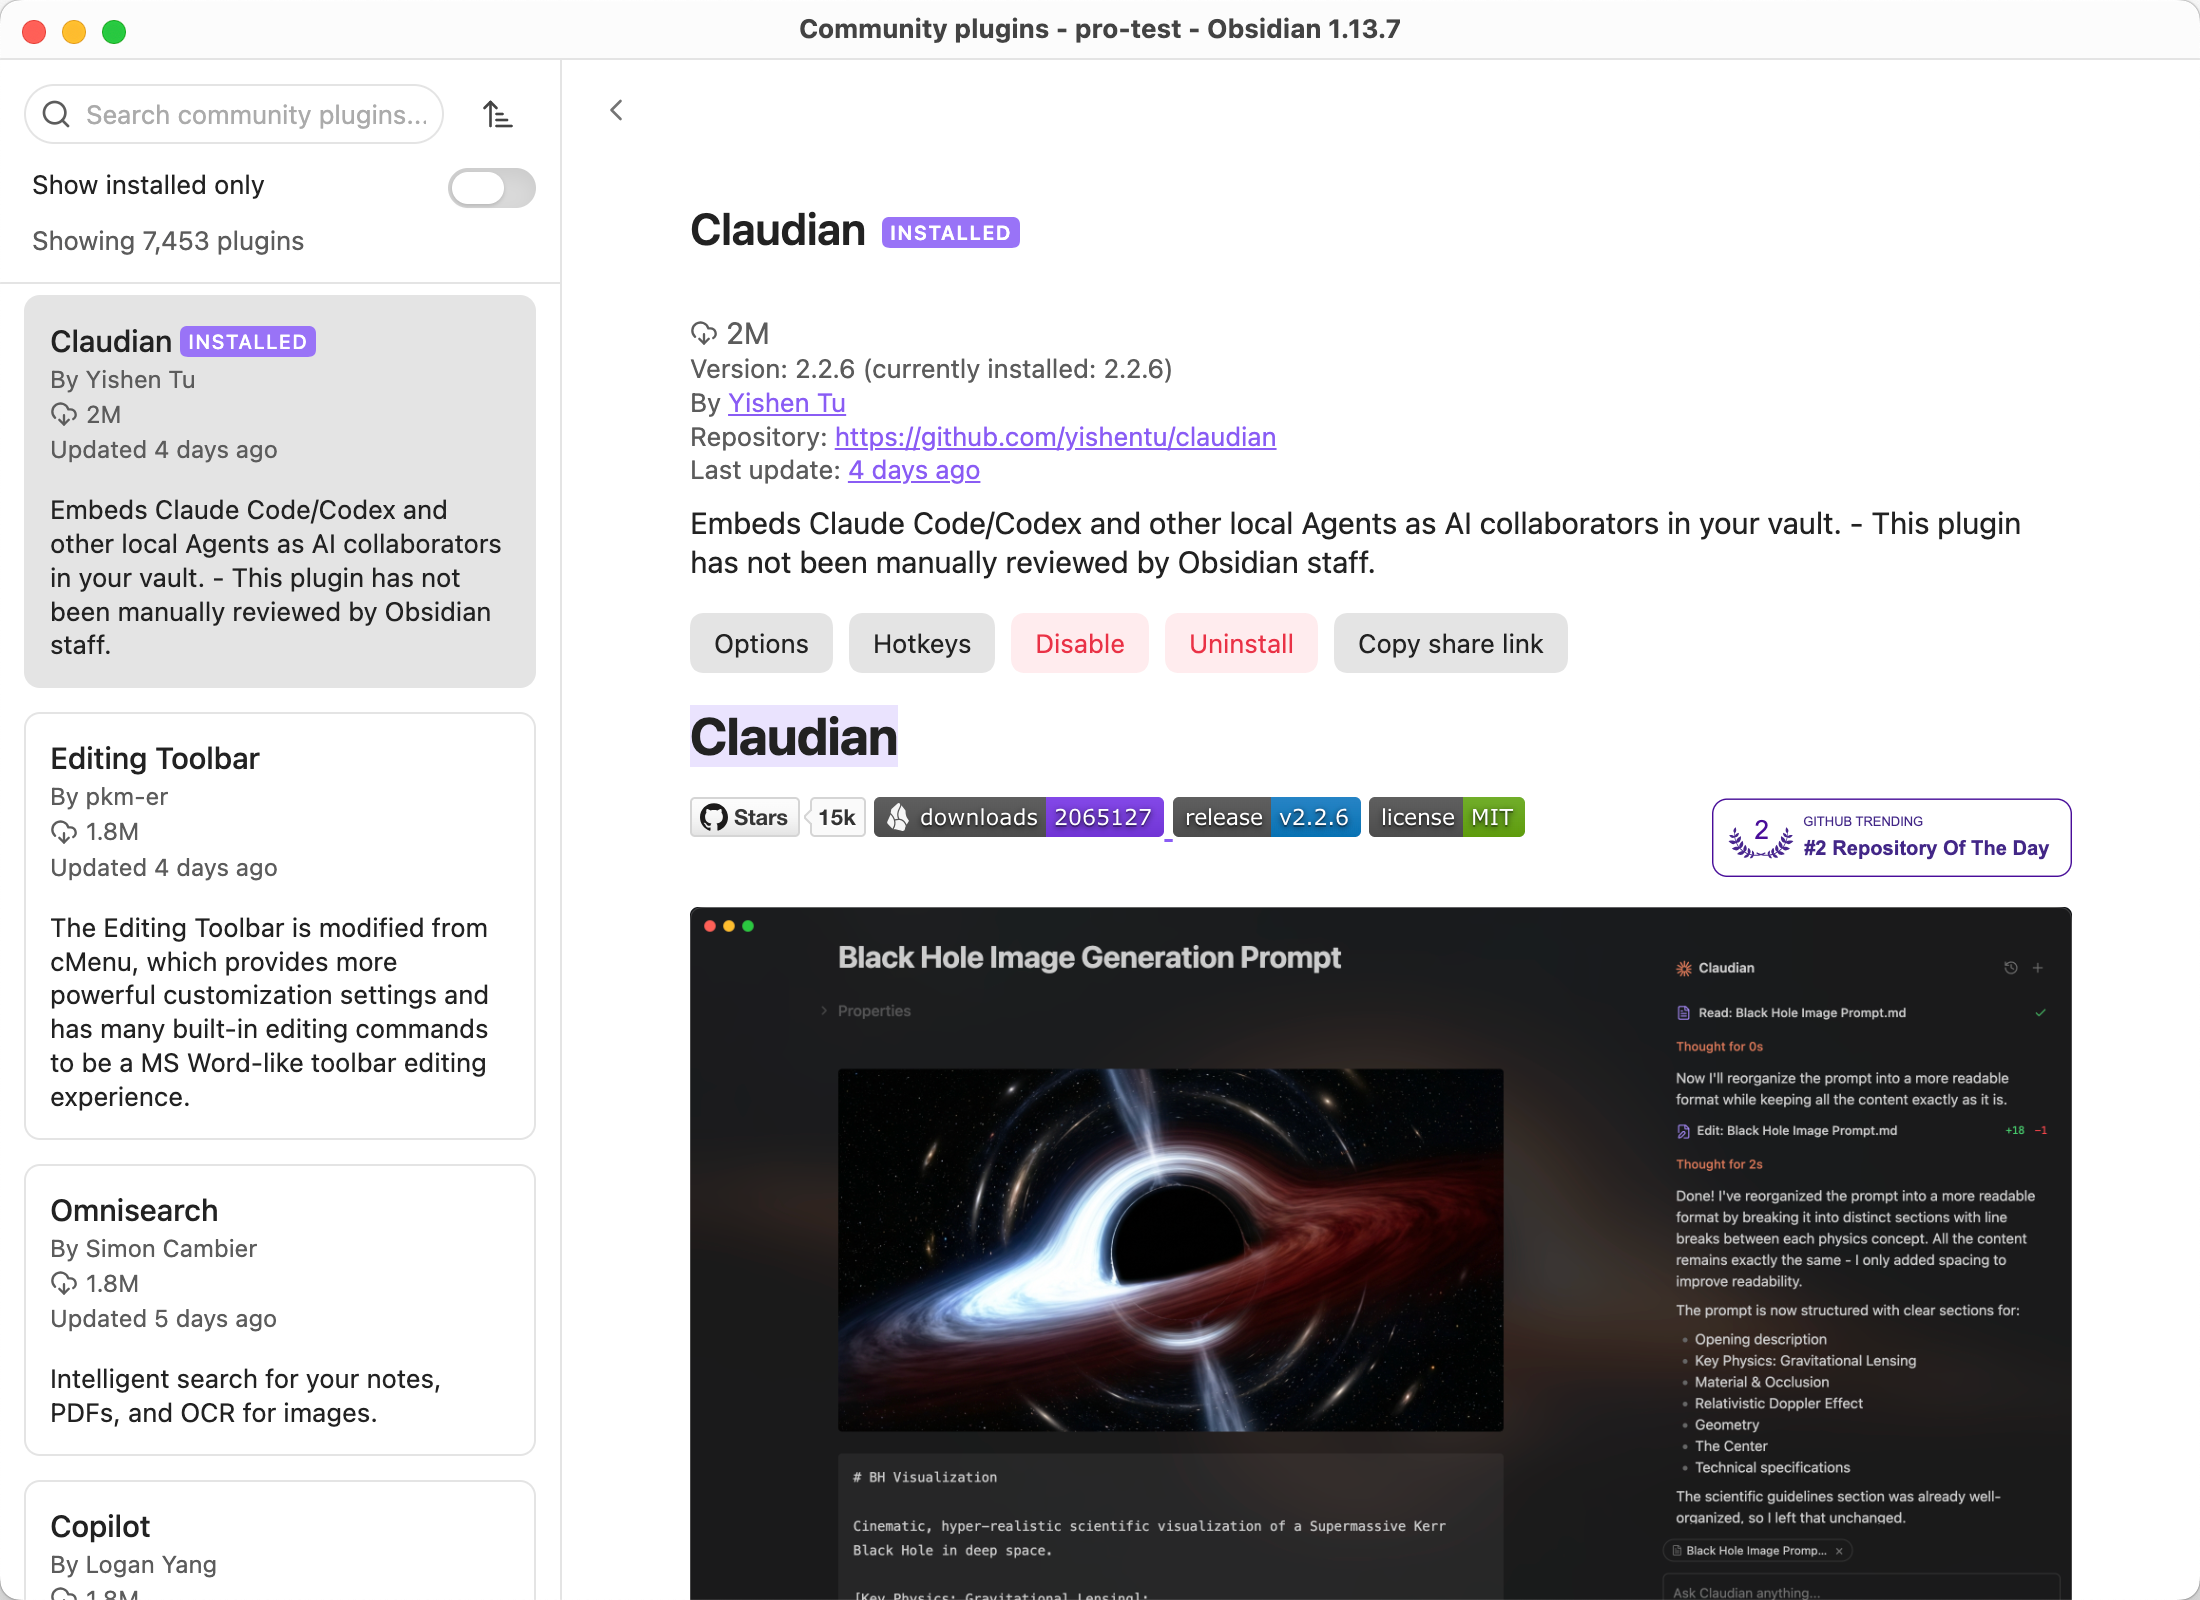Click the search magnifier icon
The image size is (2200, 1600).
tap(57, 115)
